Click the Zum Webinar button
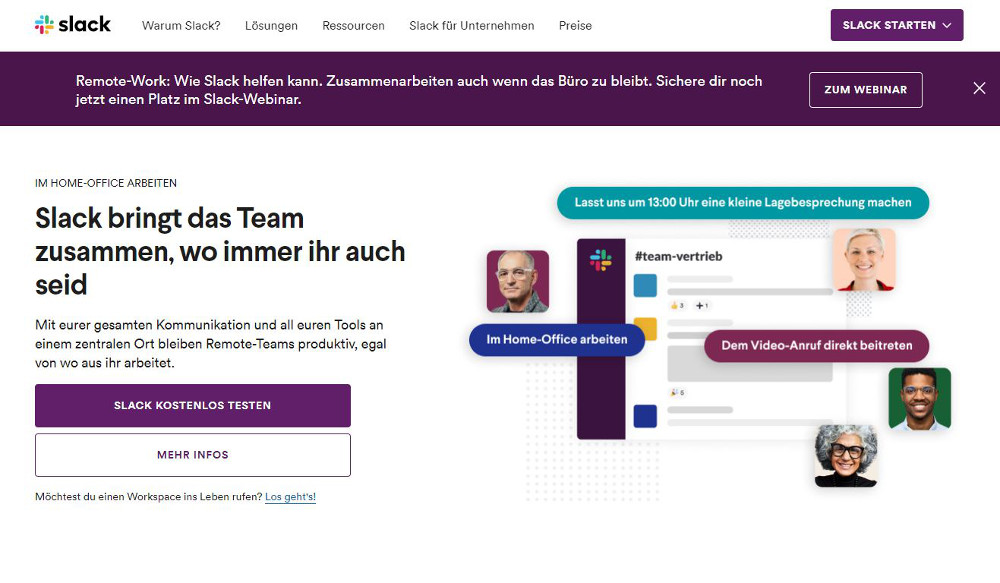Image resolution: width=1000 pixels, height=583 pixels. [865, 89]
